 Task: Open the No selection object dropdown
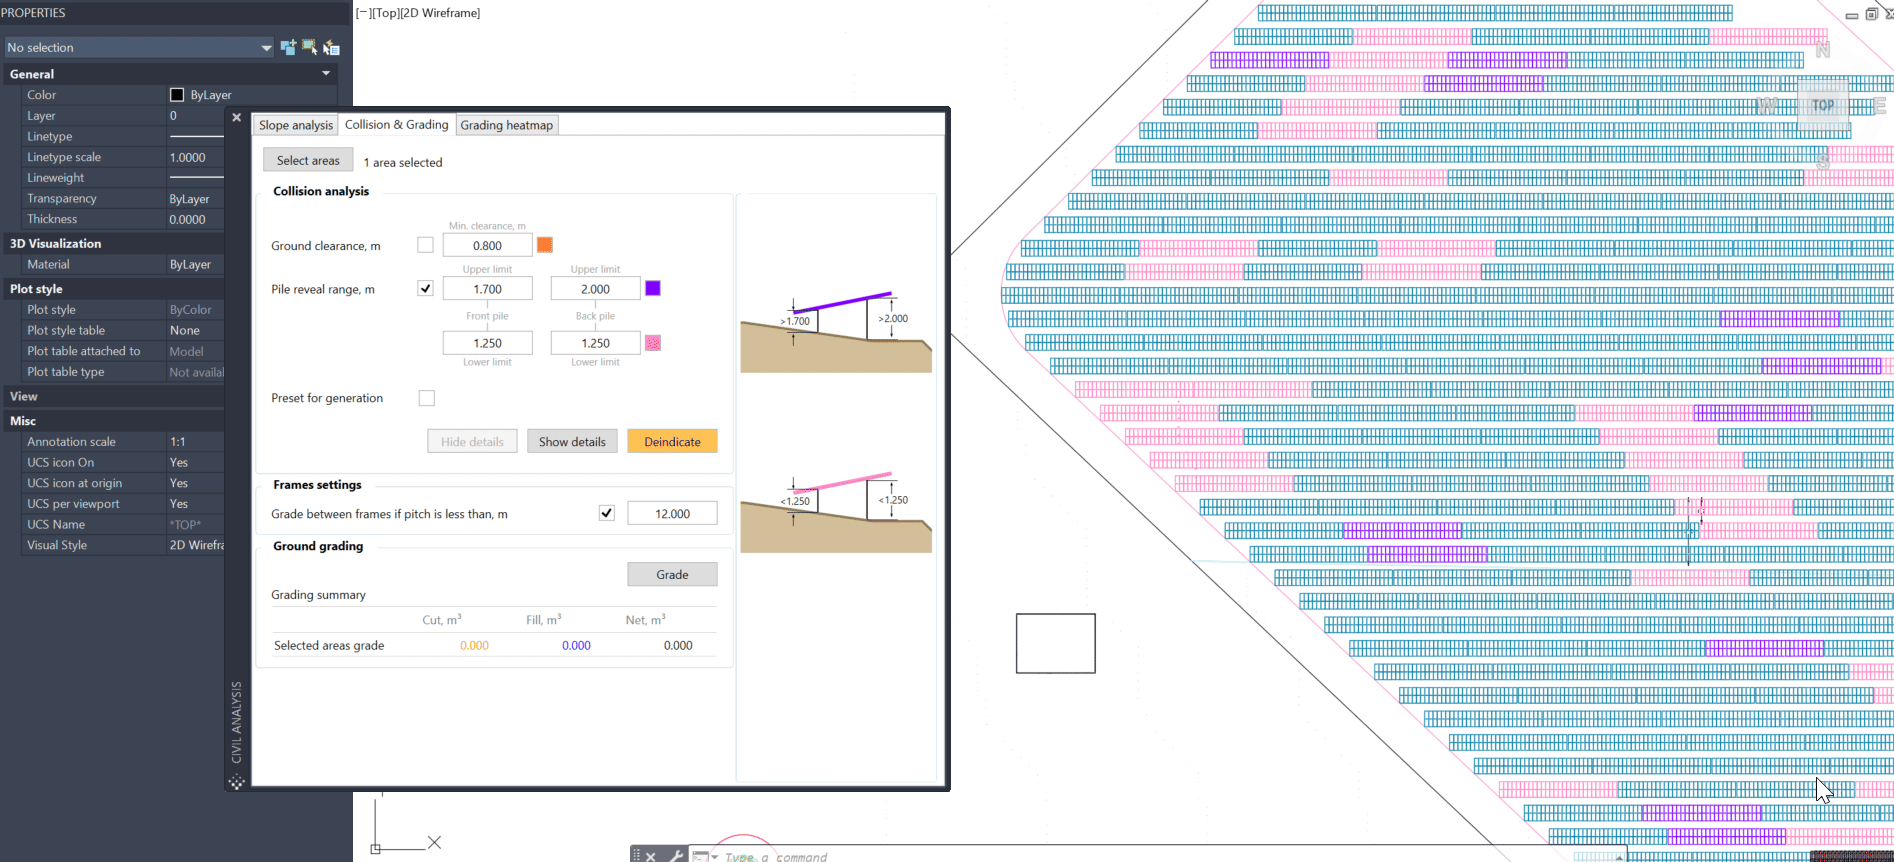[139, 47]
